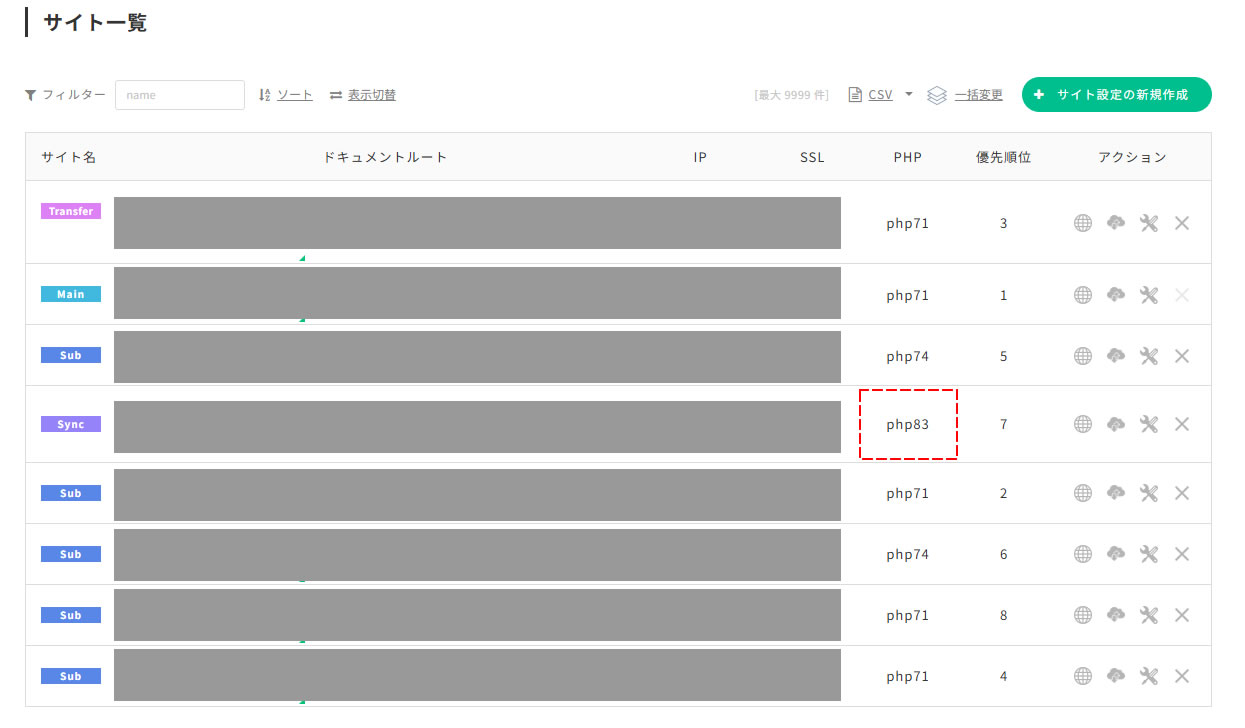
Task: Click cloud icon in priority 2 row
Action: [x=1116, y=493]
